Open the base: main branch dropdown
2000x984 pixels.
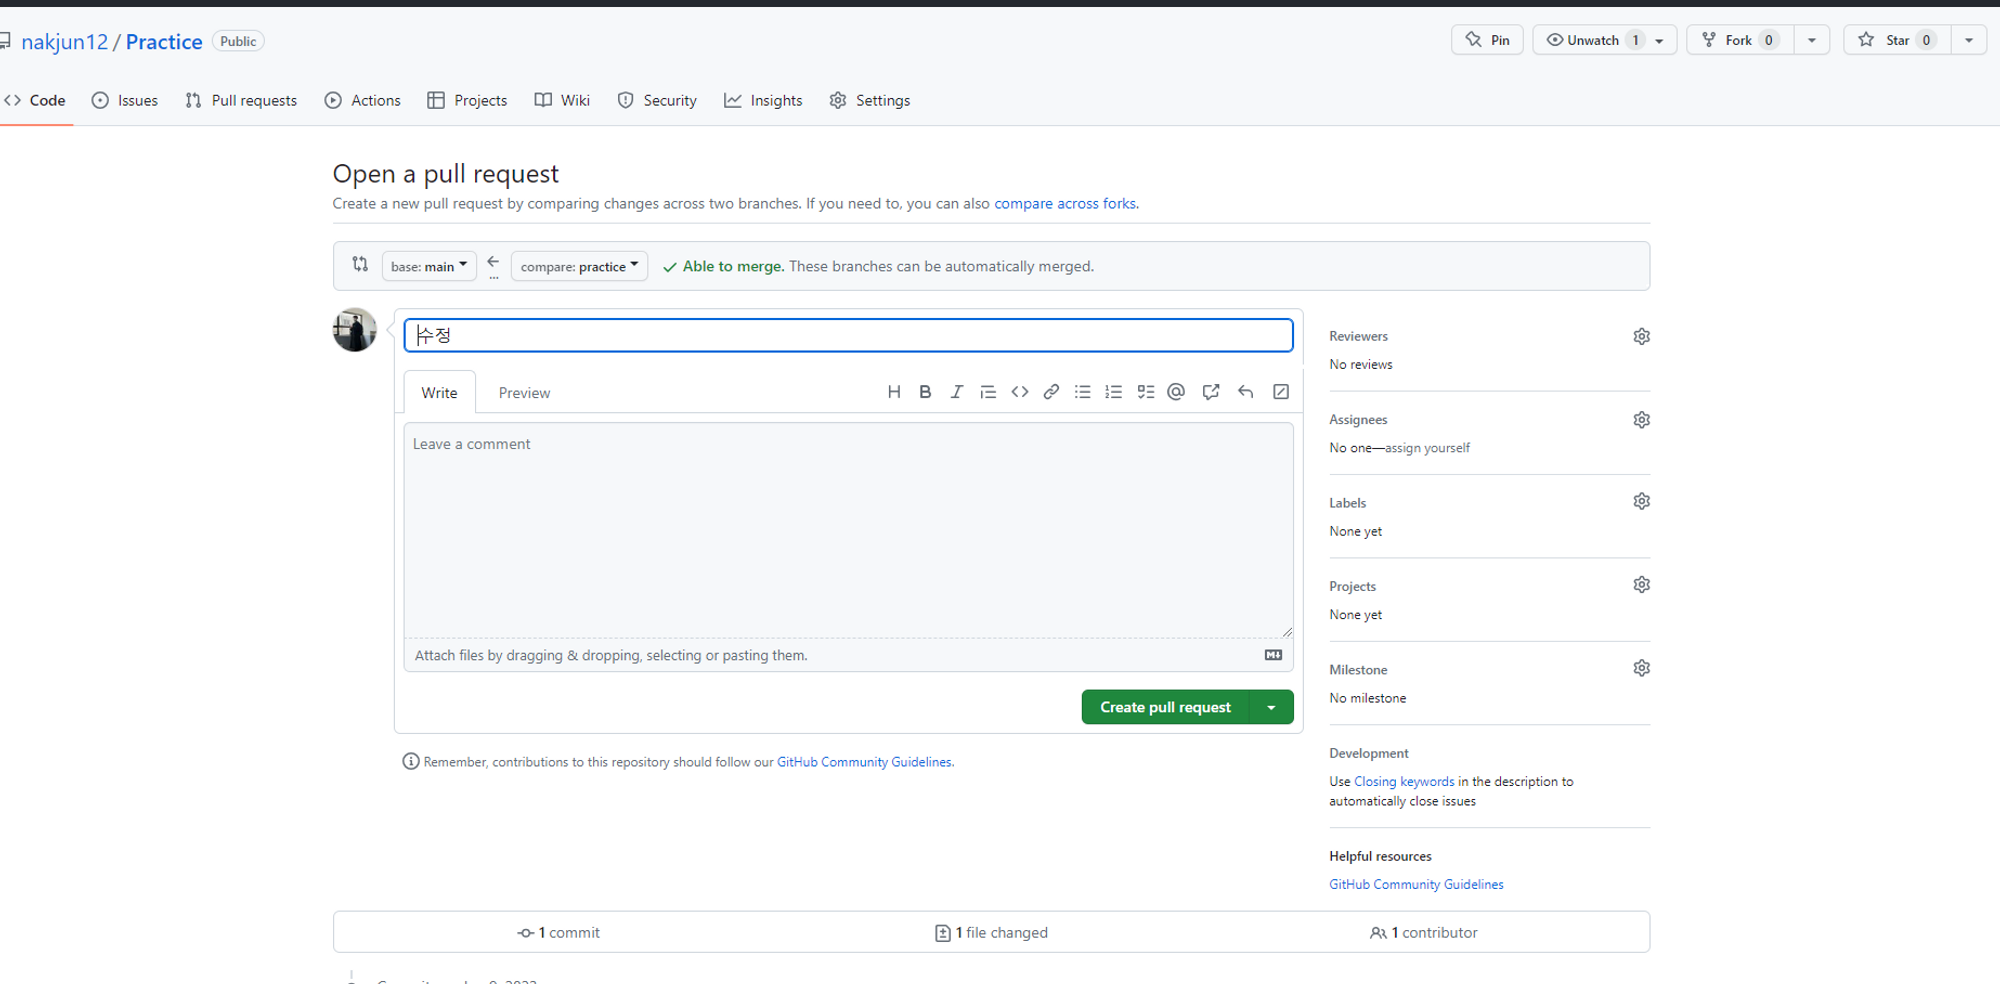tap(429, 266)
